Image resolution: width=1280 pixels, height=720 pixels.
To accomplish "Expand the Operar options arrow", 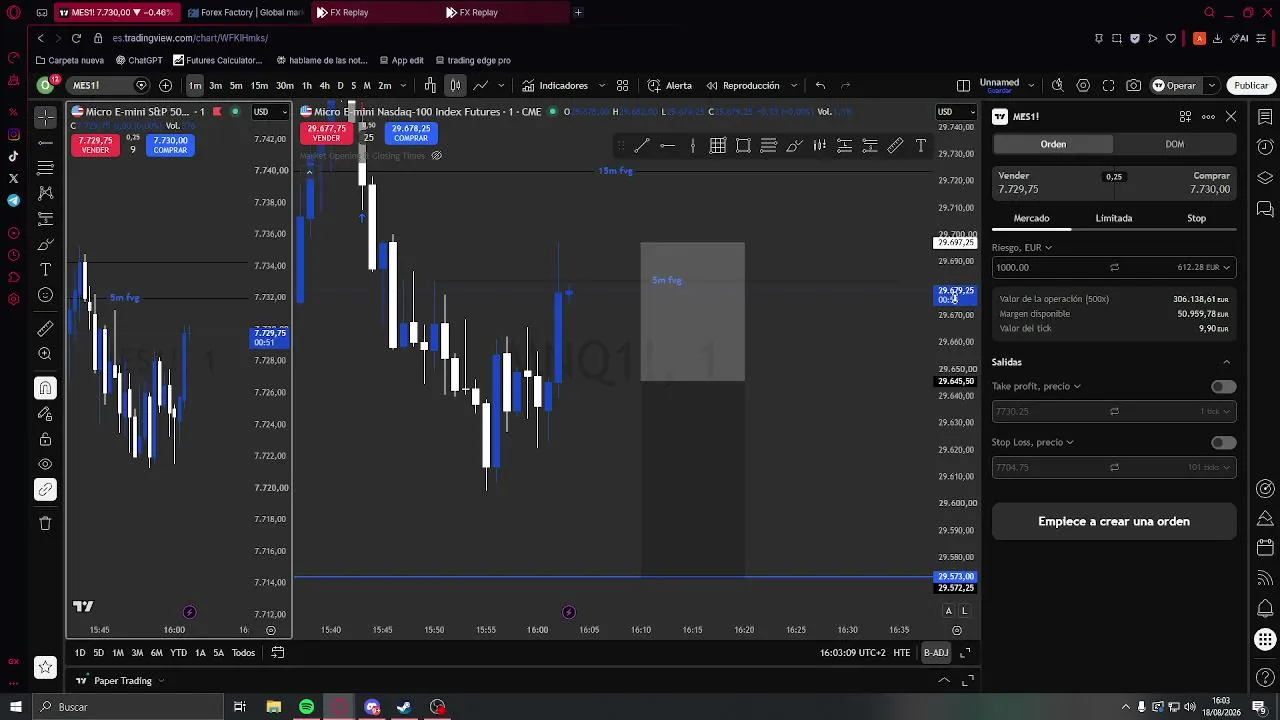I will pyautogui.click(x=1211, y=86).
